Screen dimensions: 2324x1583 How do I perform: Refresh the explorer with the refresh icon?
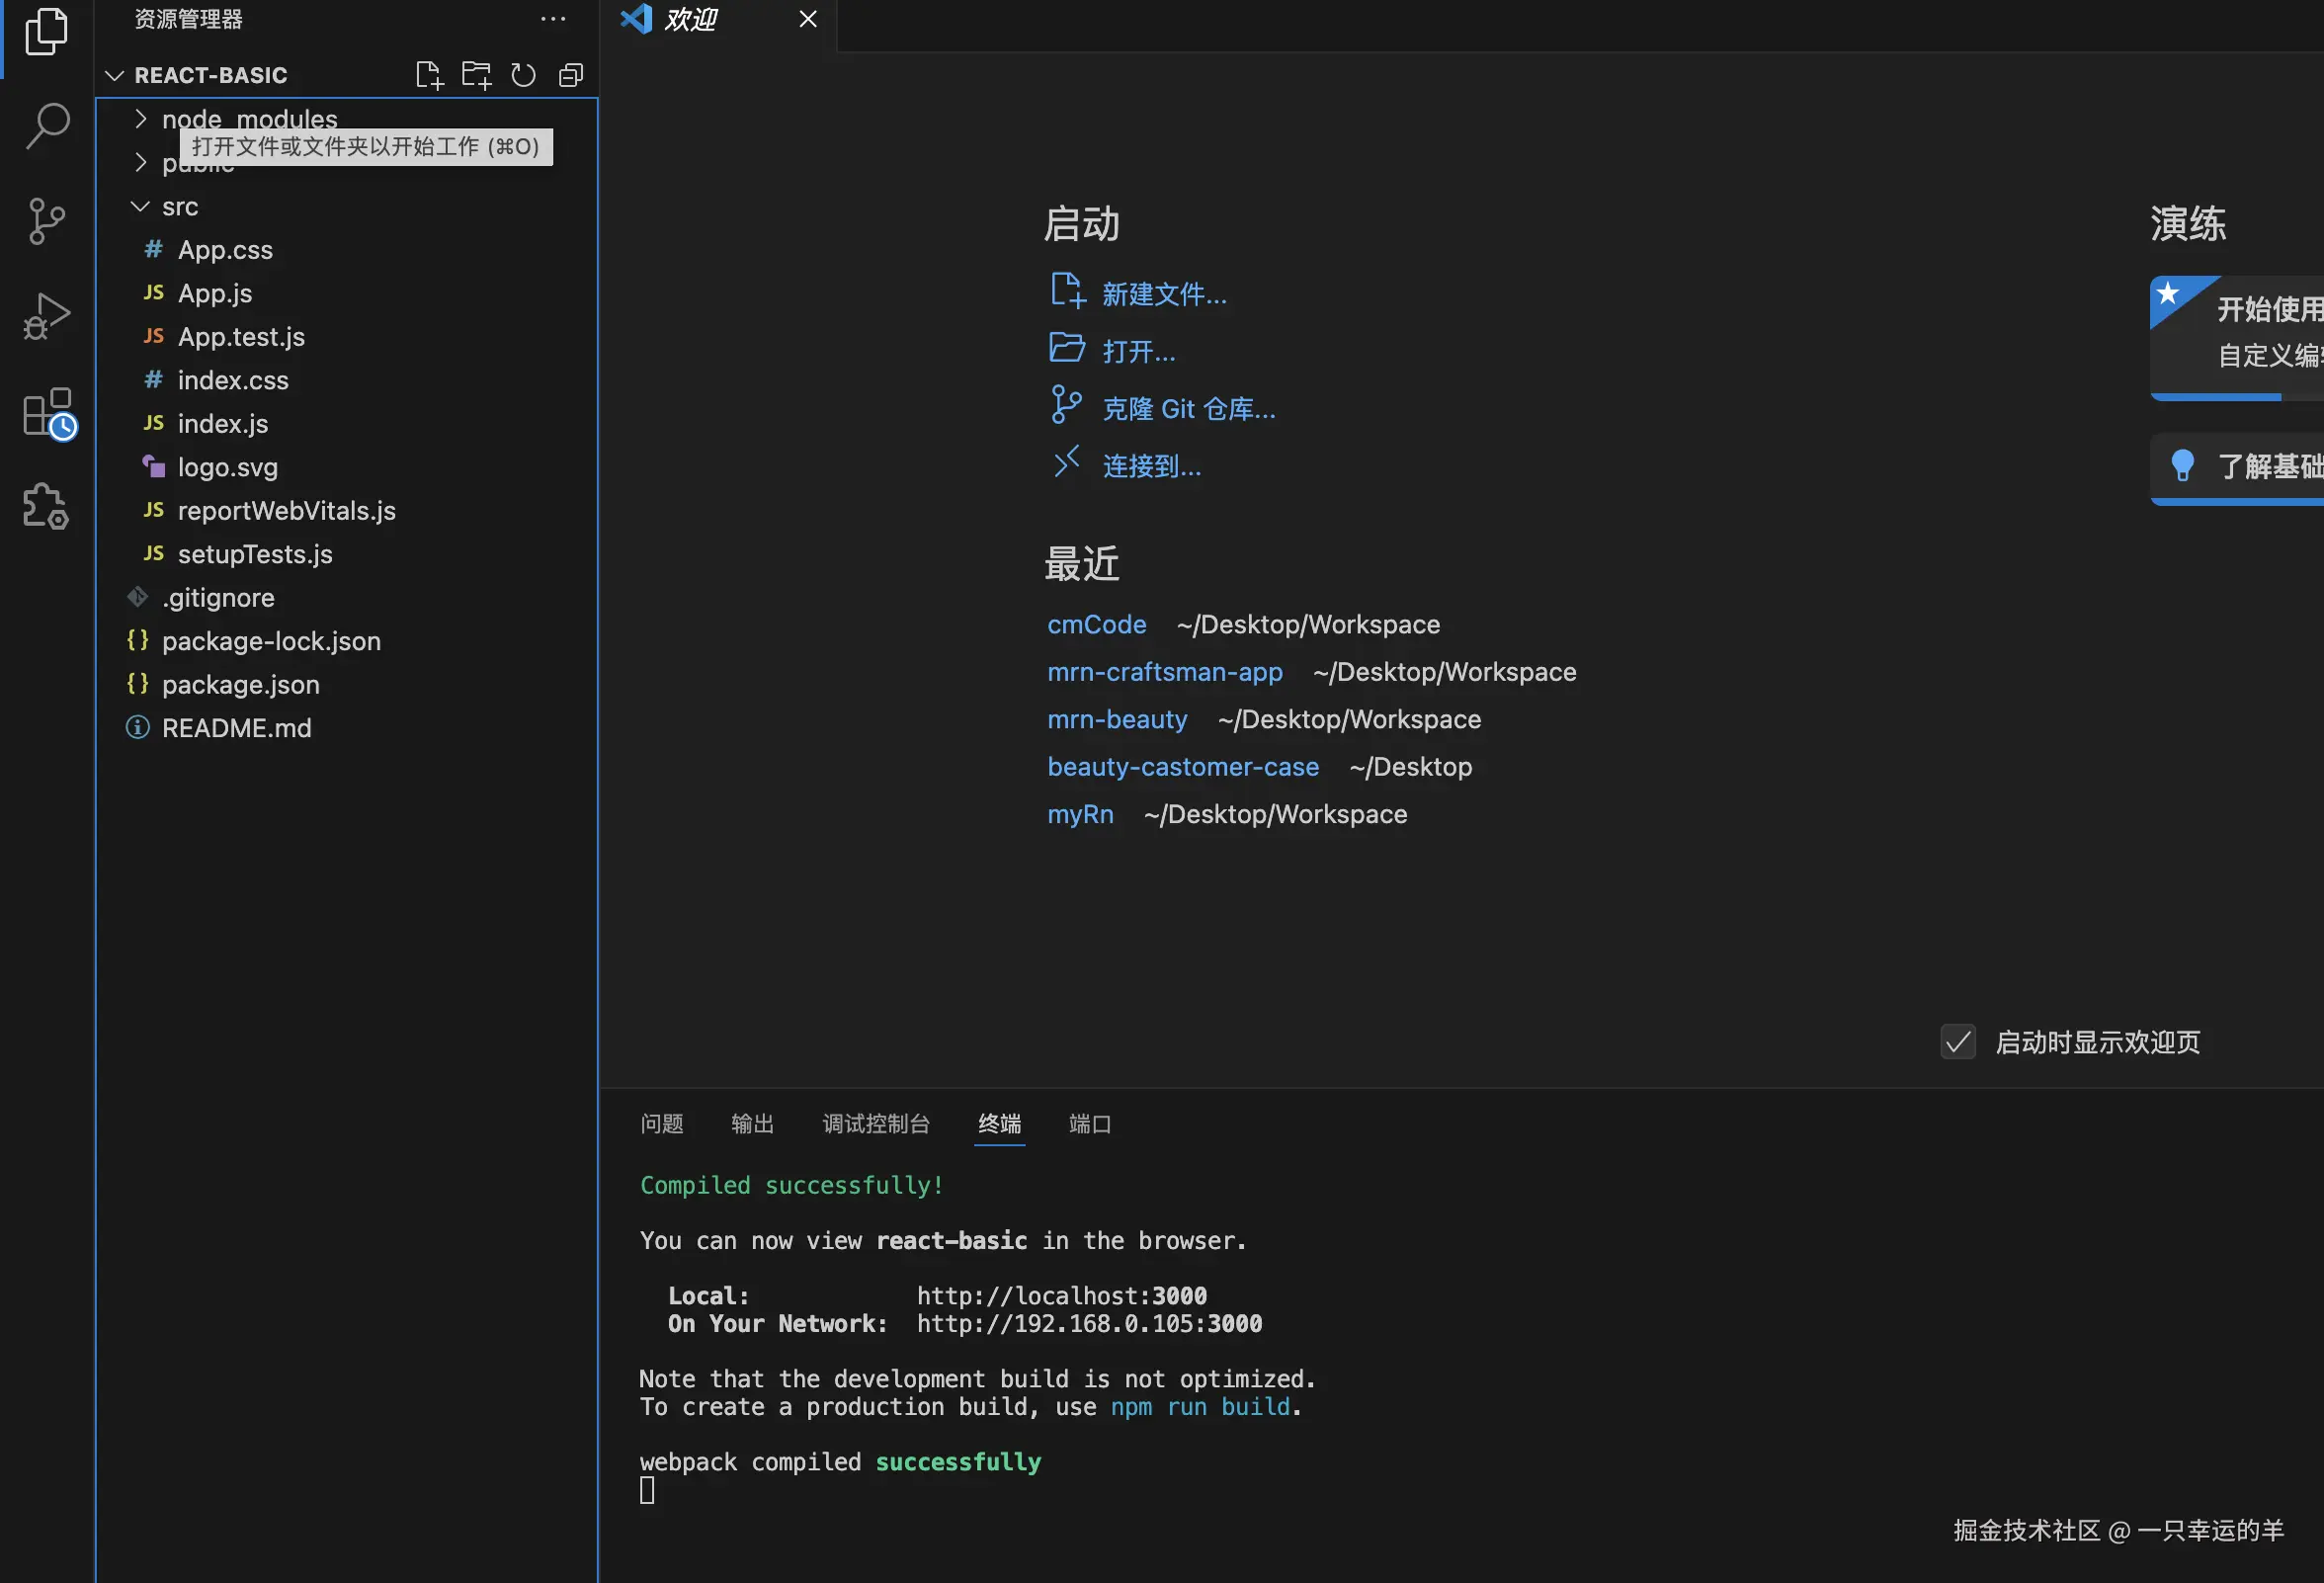(523, 75)
